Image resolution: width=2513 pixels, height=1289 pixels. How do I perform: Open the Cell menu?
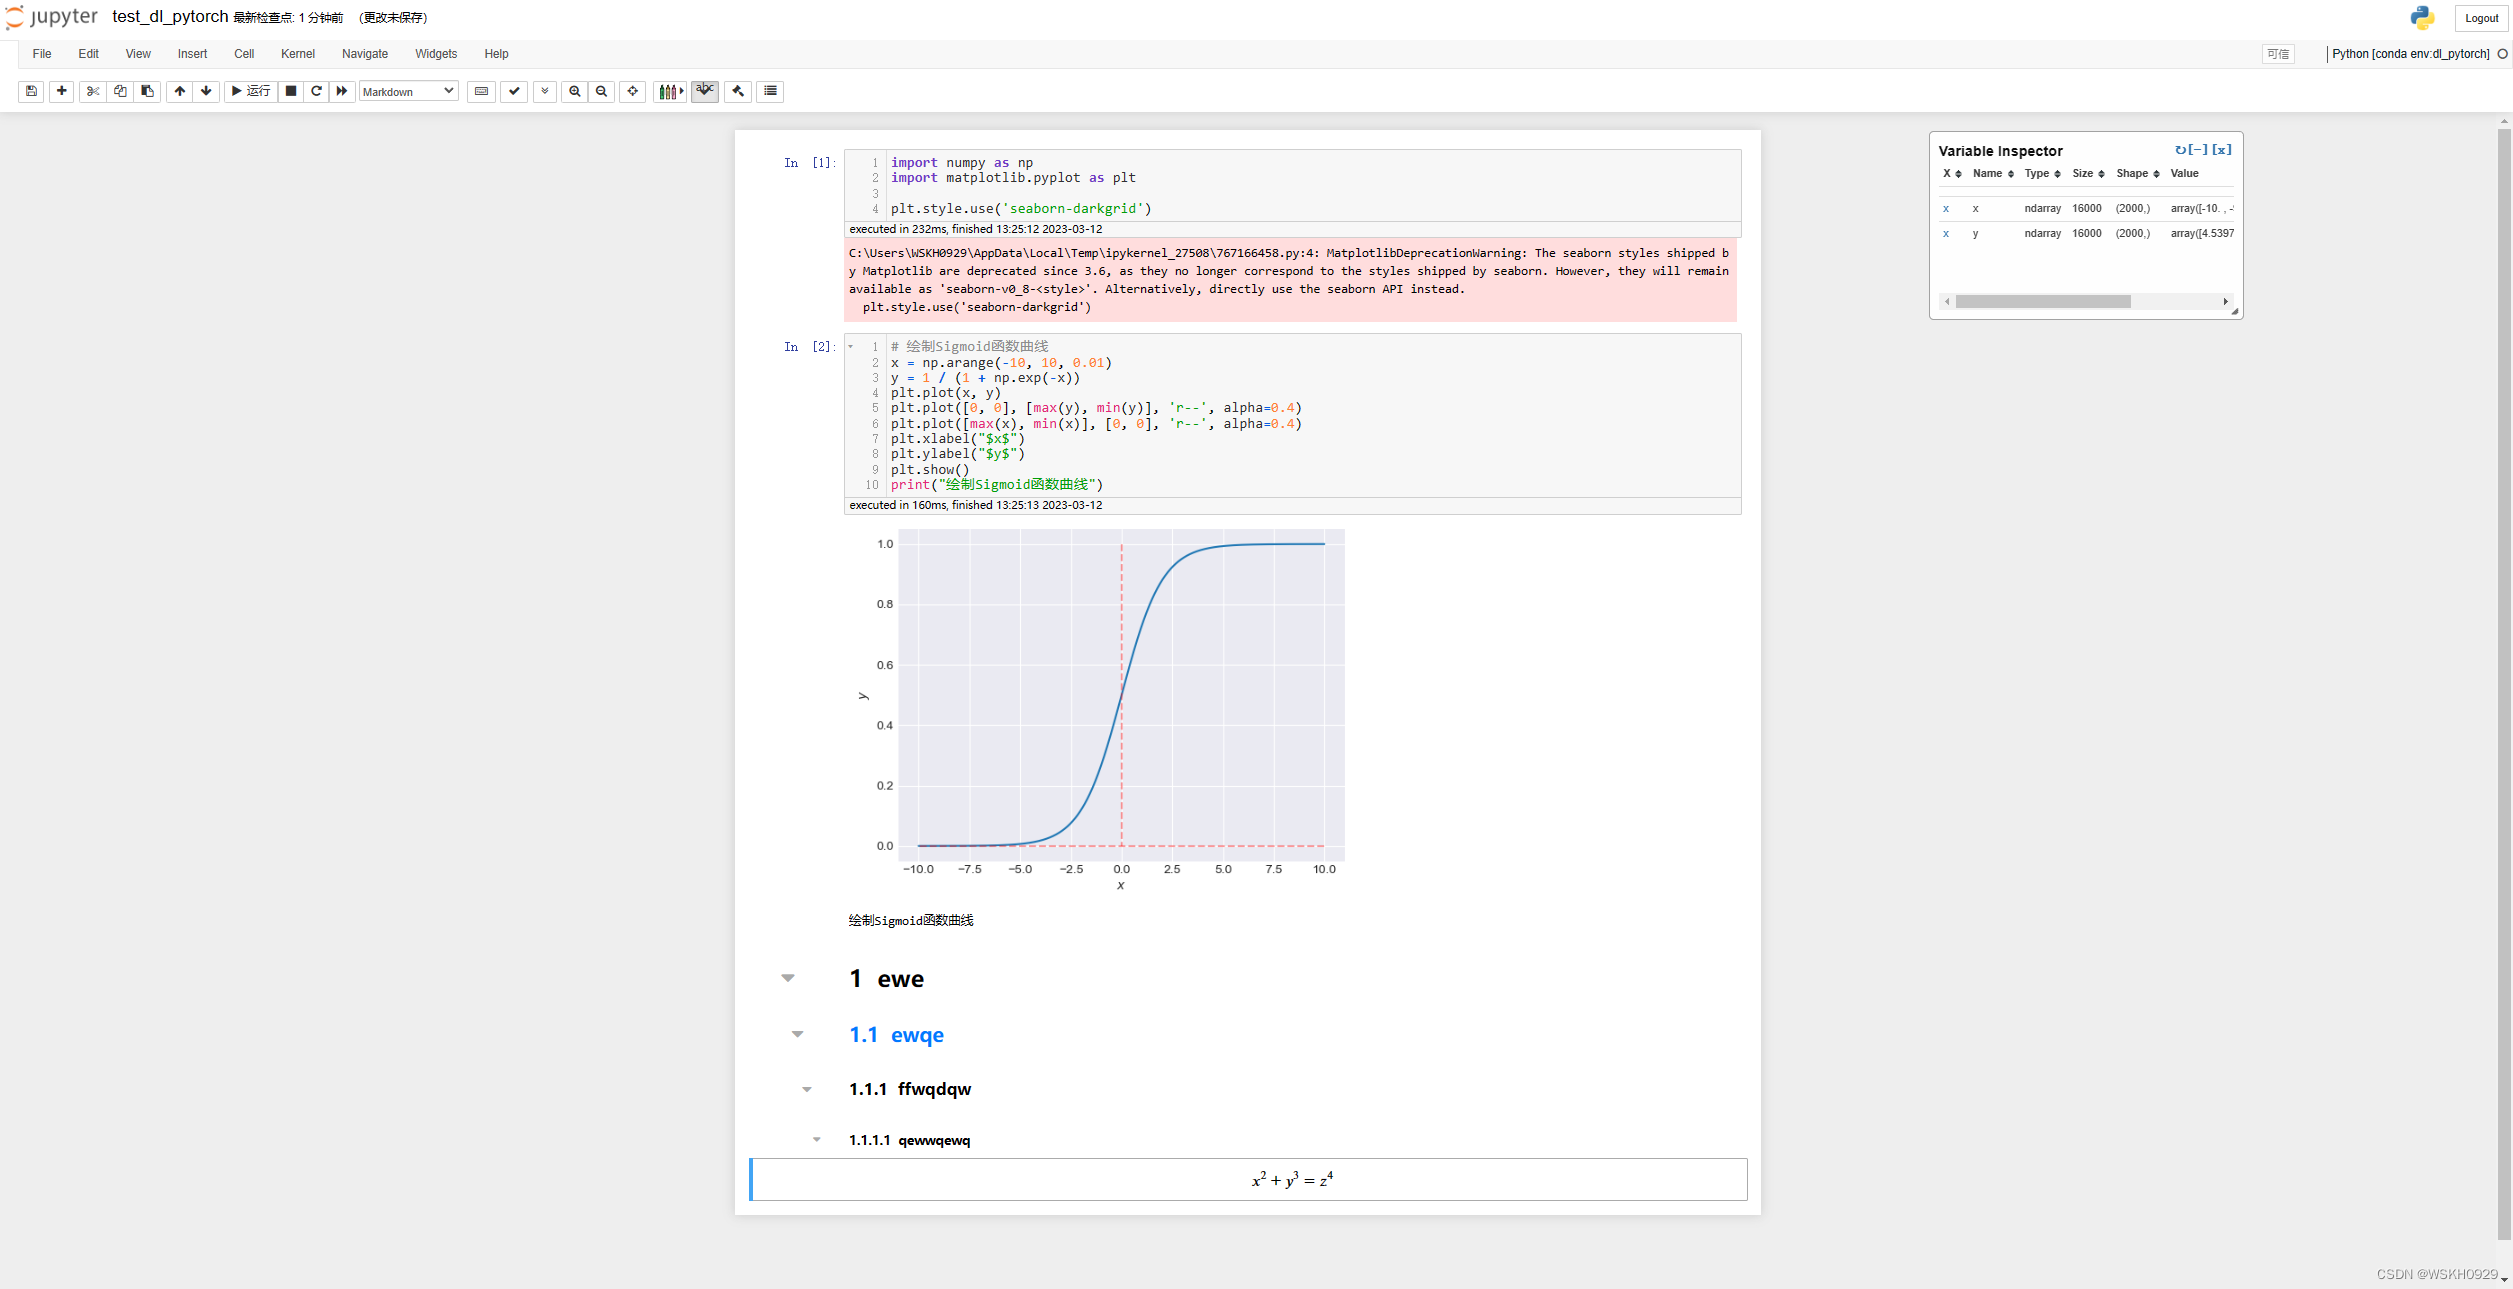coord(244,54)
